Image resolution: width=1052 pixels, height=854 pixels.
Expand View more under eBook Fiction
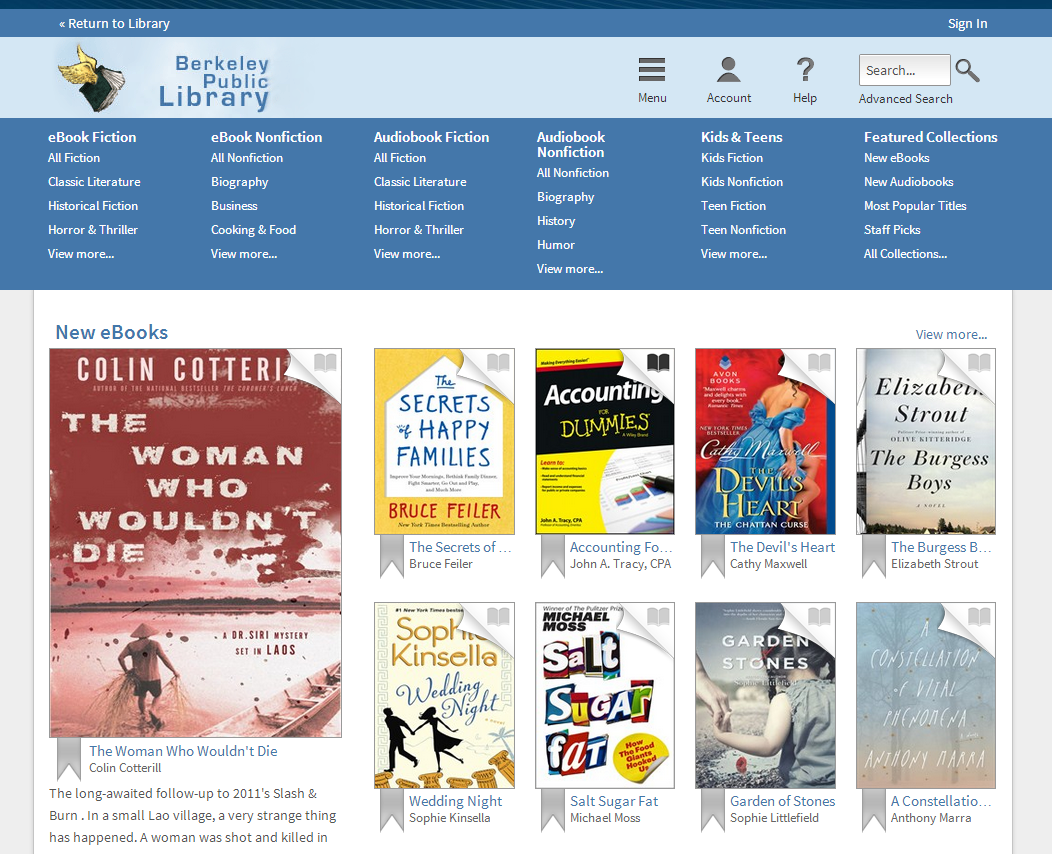tap(81, 254)
